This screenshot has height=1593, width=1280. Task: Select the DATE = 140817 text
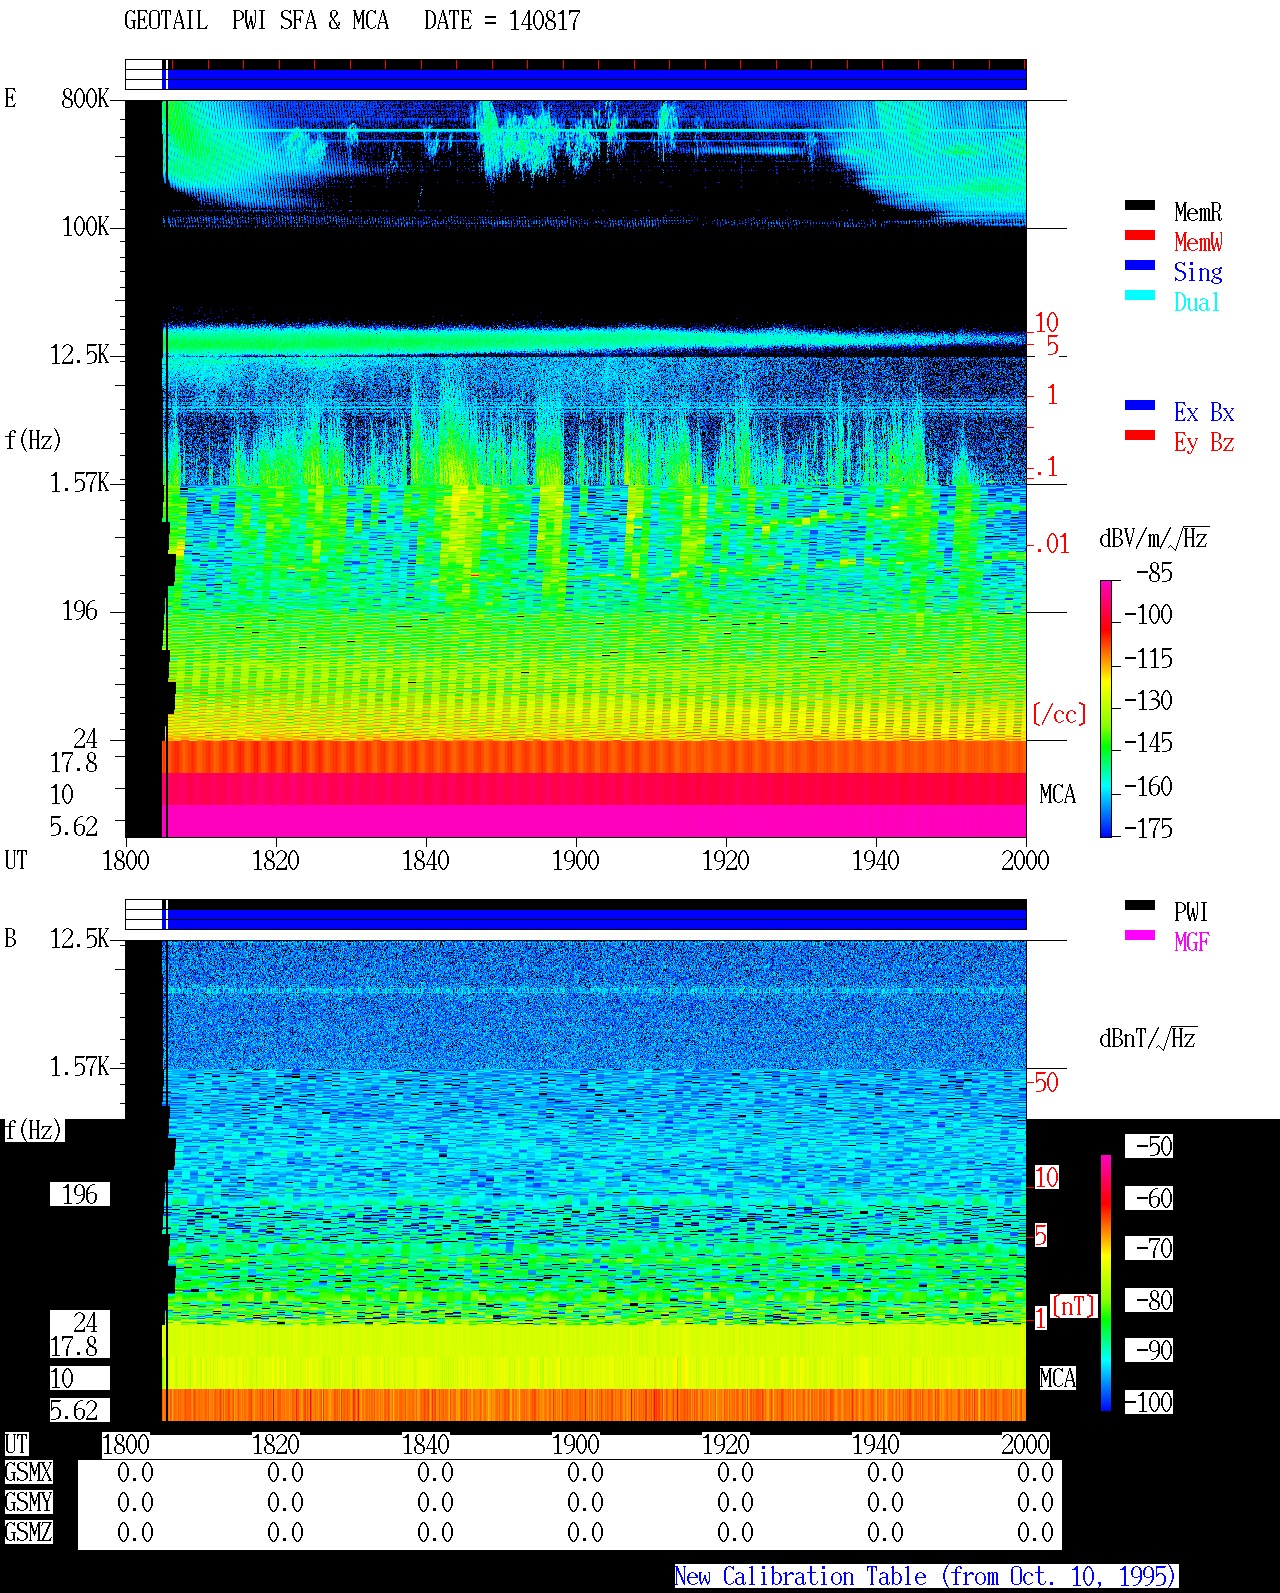pyautogui.click(x=502, y=21)
